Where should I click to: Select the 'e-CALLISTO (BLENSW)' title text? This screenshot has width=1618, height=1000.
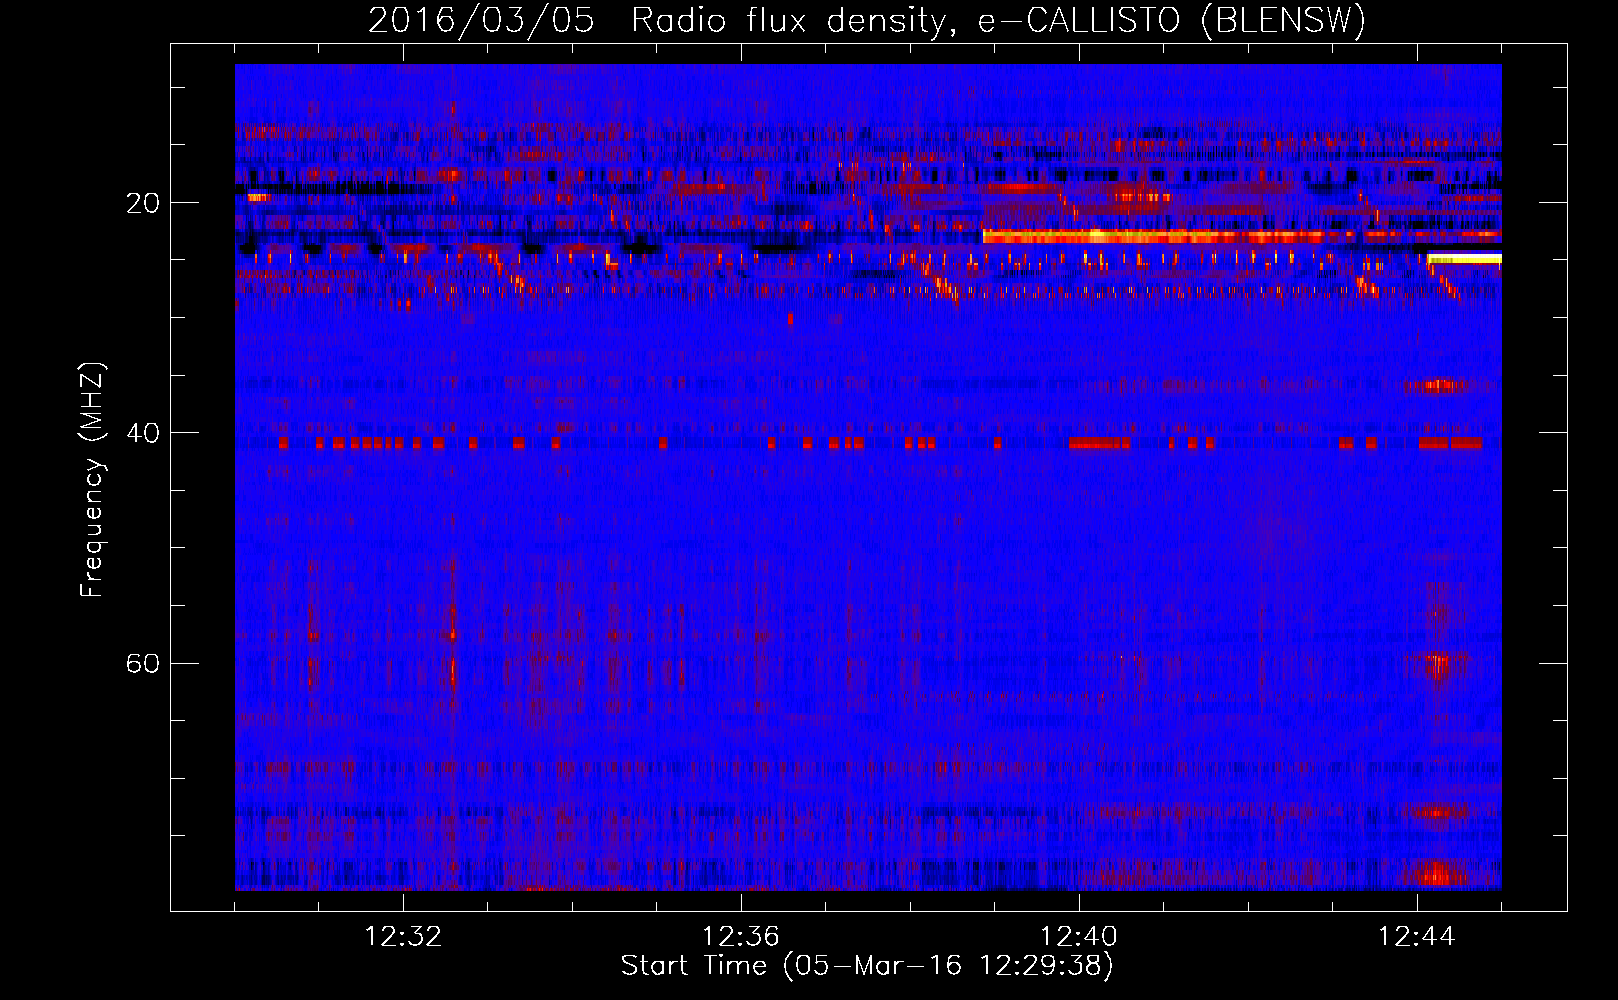[1171, 20]
